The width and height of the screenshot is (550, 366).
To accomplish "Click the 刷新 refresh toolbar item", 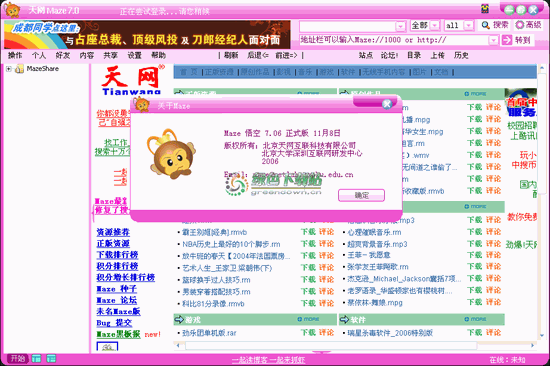I will coord(231,55).
